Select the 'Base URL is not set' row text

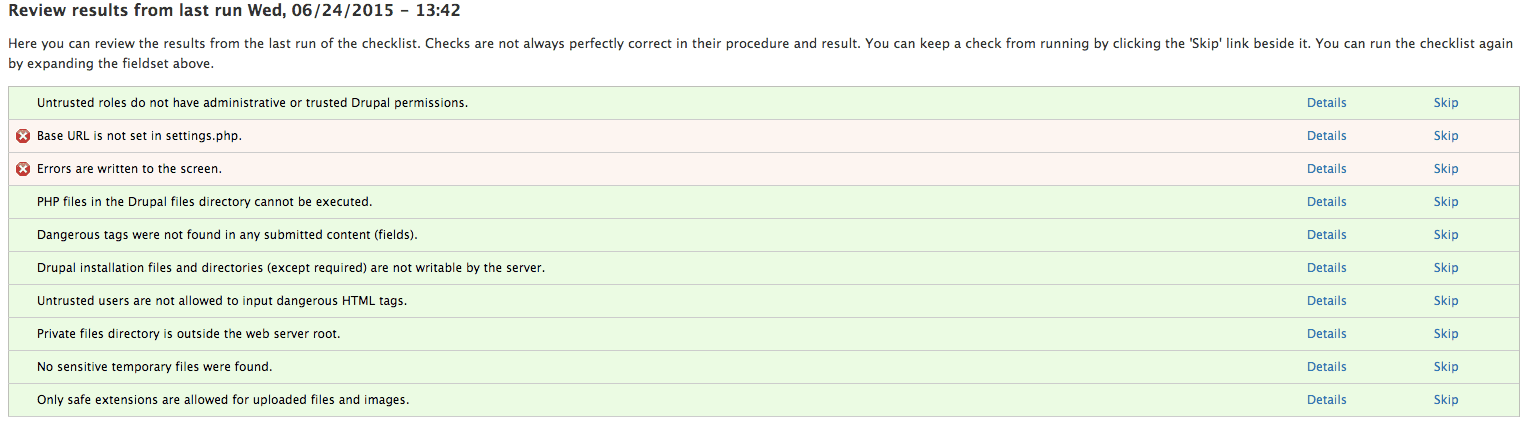[x=139, y=136]
